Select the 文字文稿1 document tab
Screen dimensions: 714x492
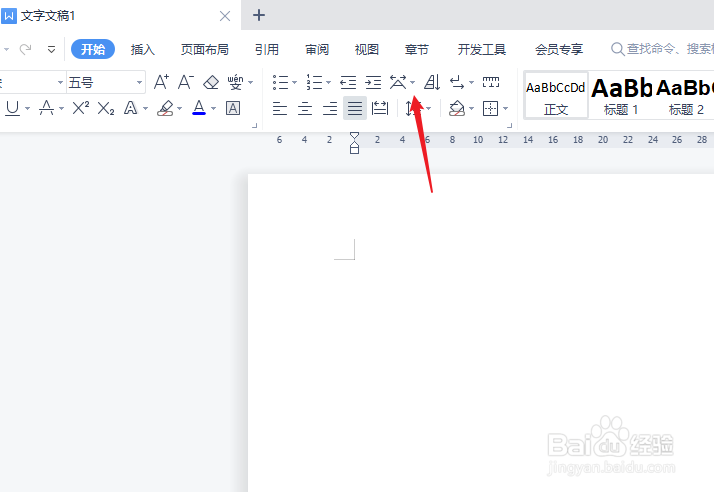120,15
